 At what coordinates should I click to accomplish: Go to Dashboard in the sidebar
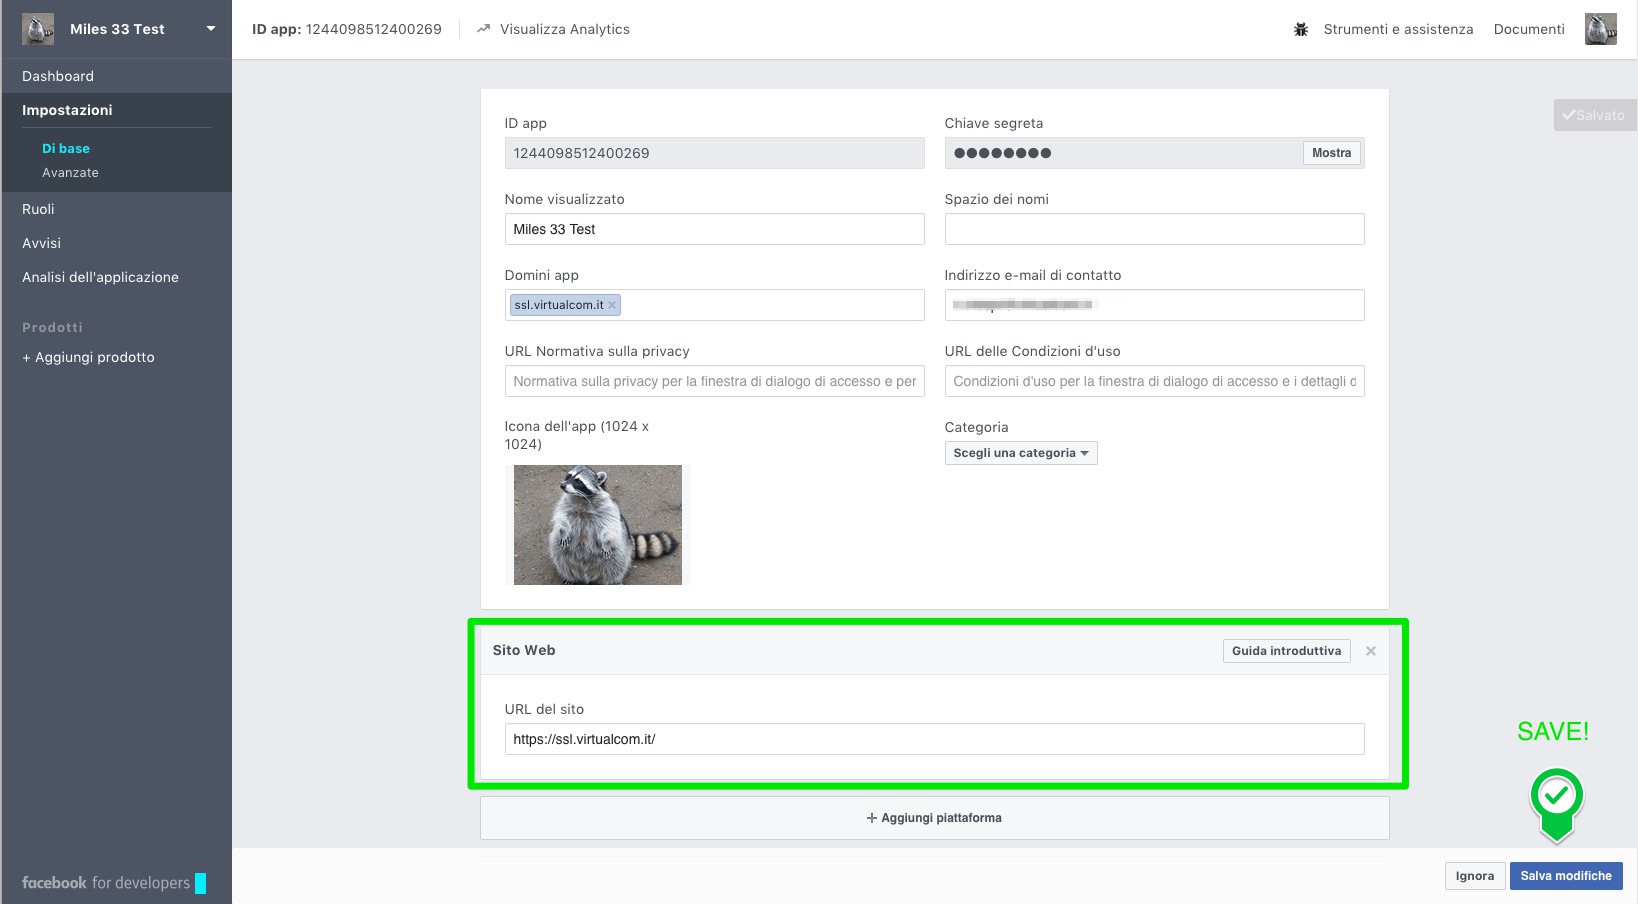point(58,76)
